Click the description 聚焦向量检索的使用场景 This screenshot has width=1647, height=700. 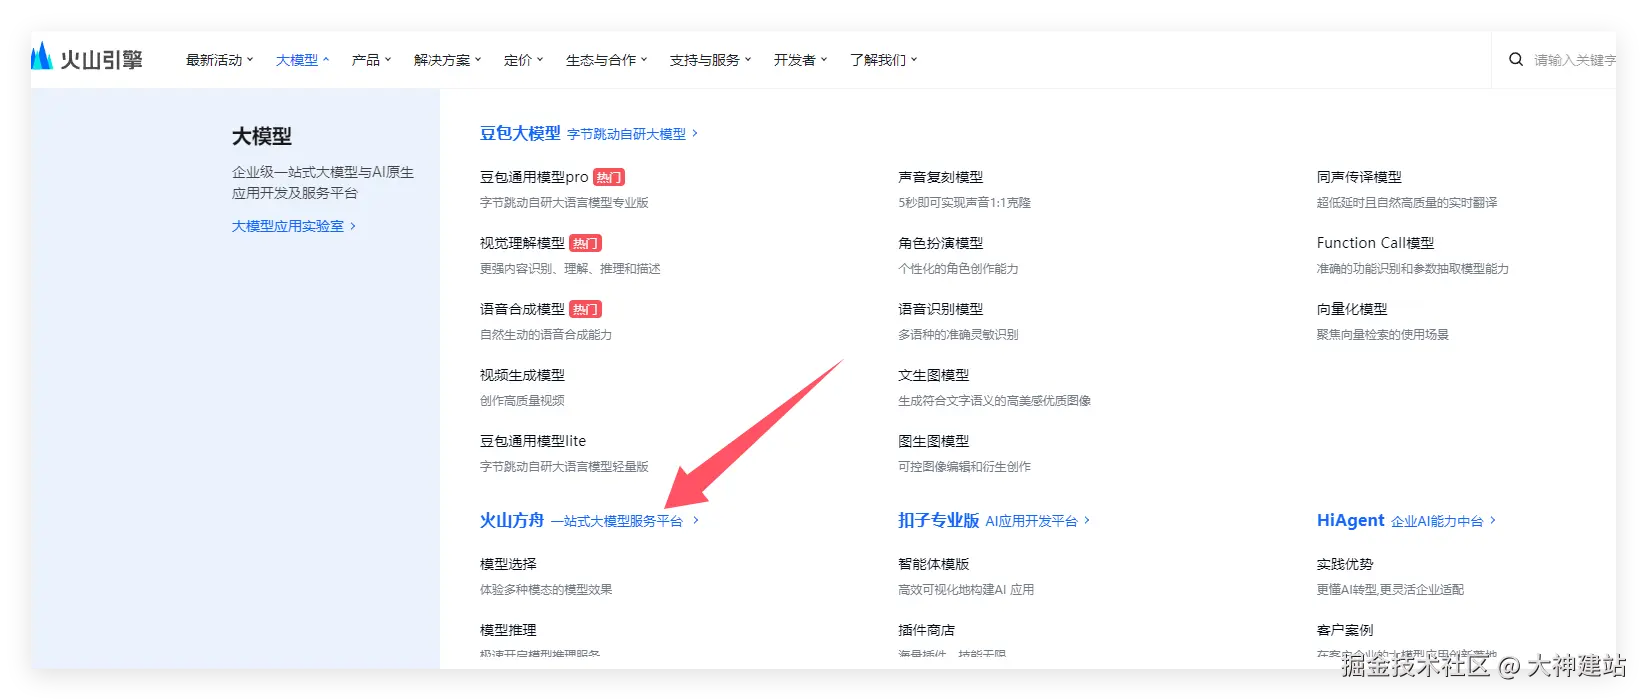(x=1382, y=335)
